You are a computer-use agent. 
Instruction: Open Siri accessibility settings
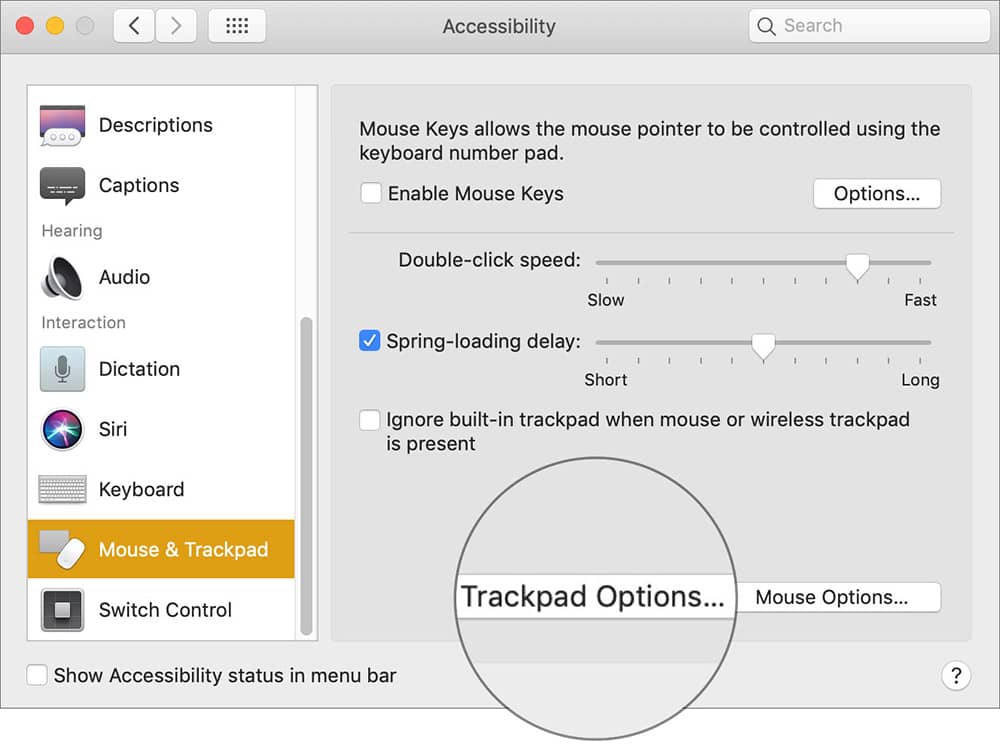pos(62,429)
